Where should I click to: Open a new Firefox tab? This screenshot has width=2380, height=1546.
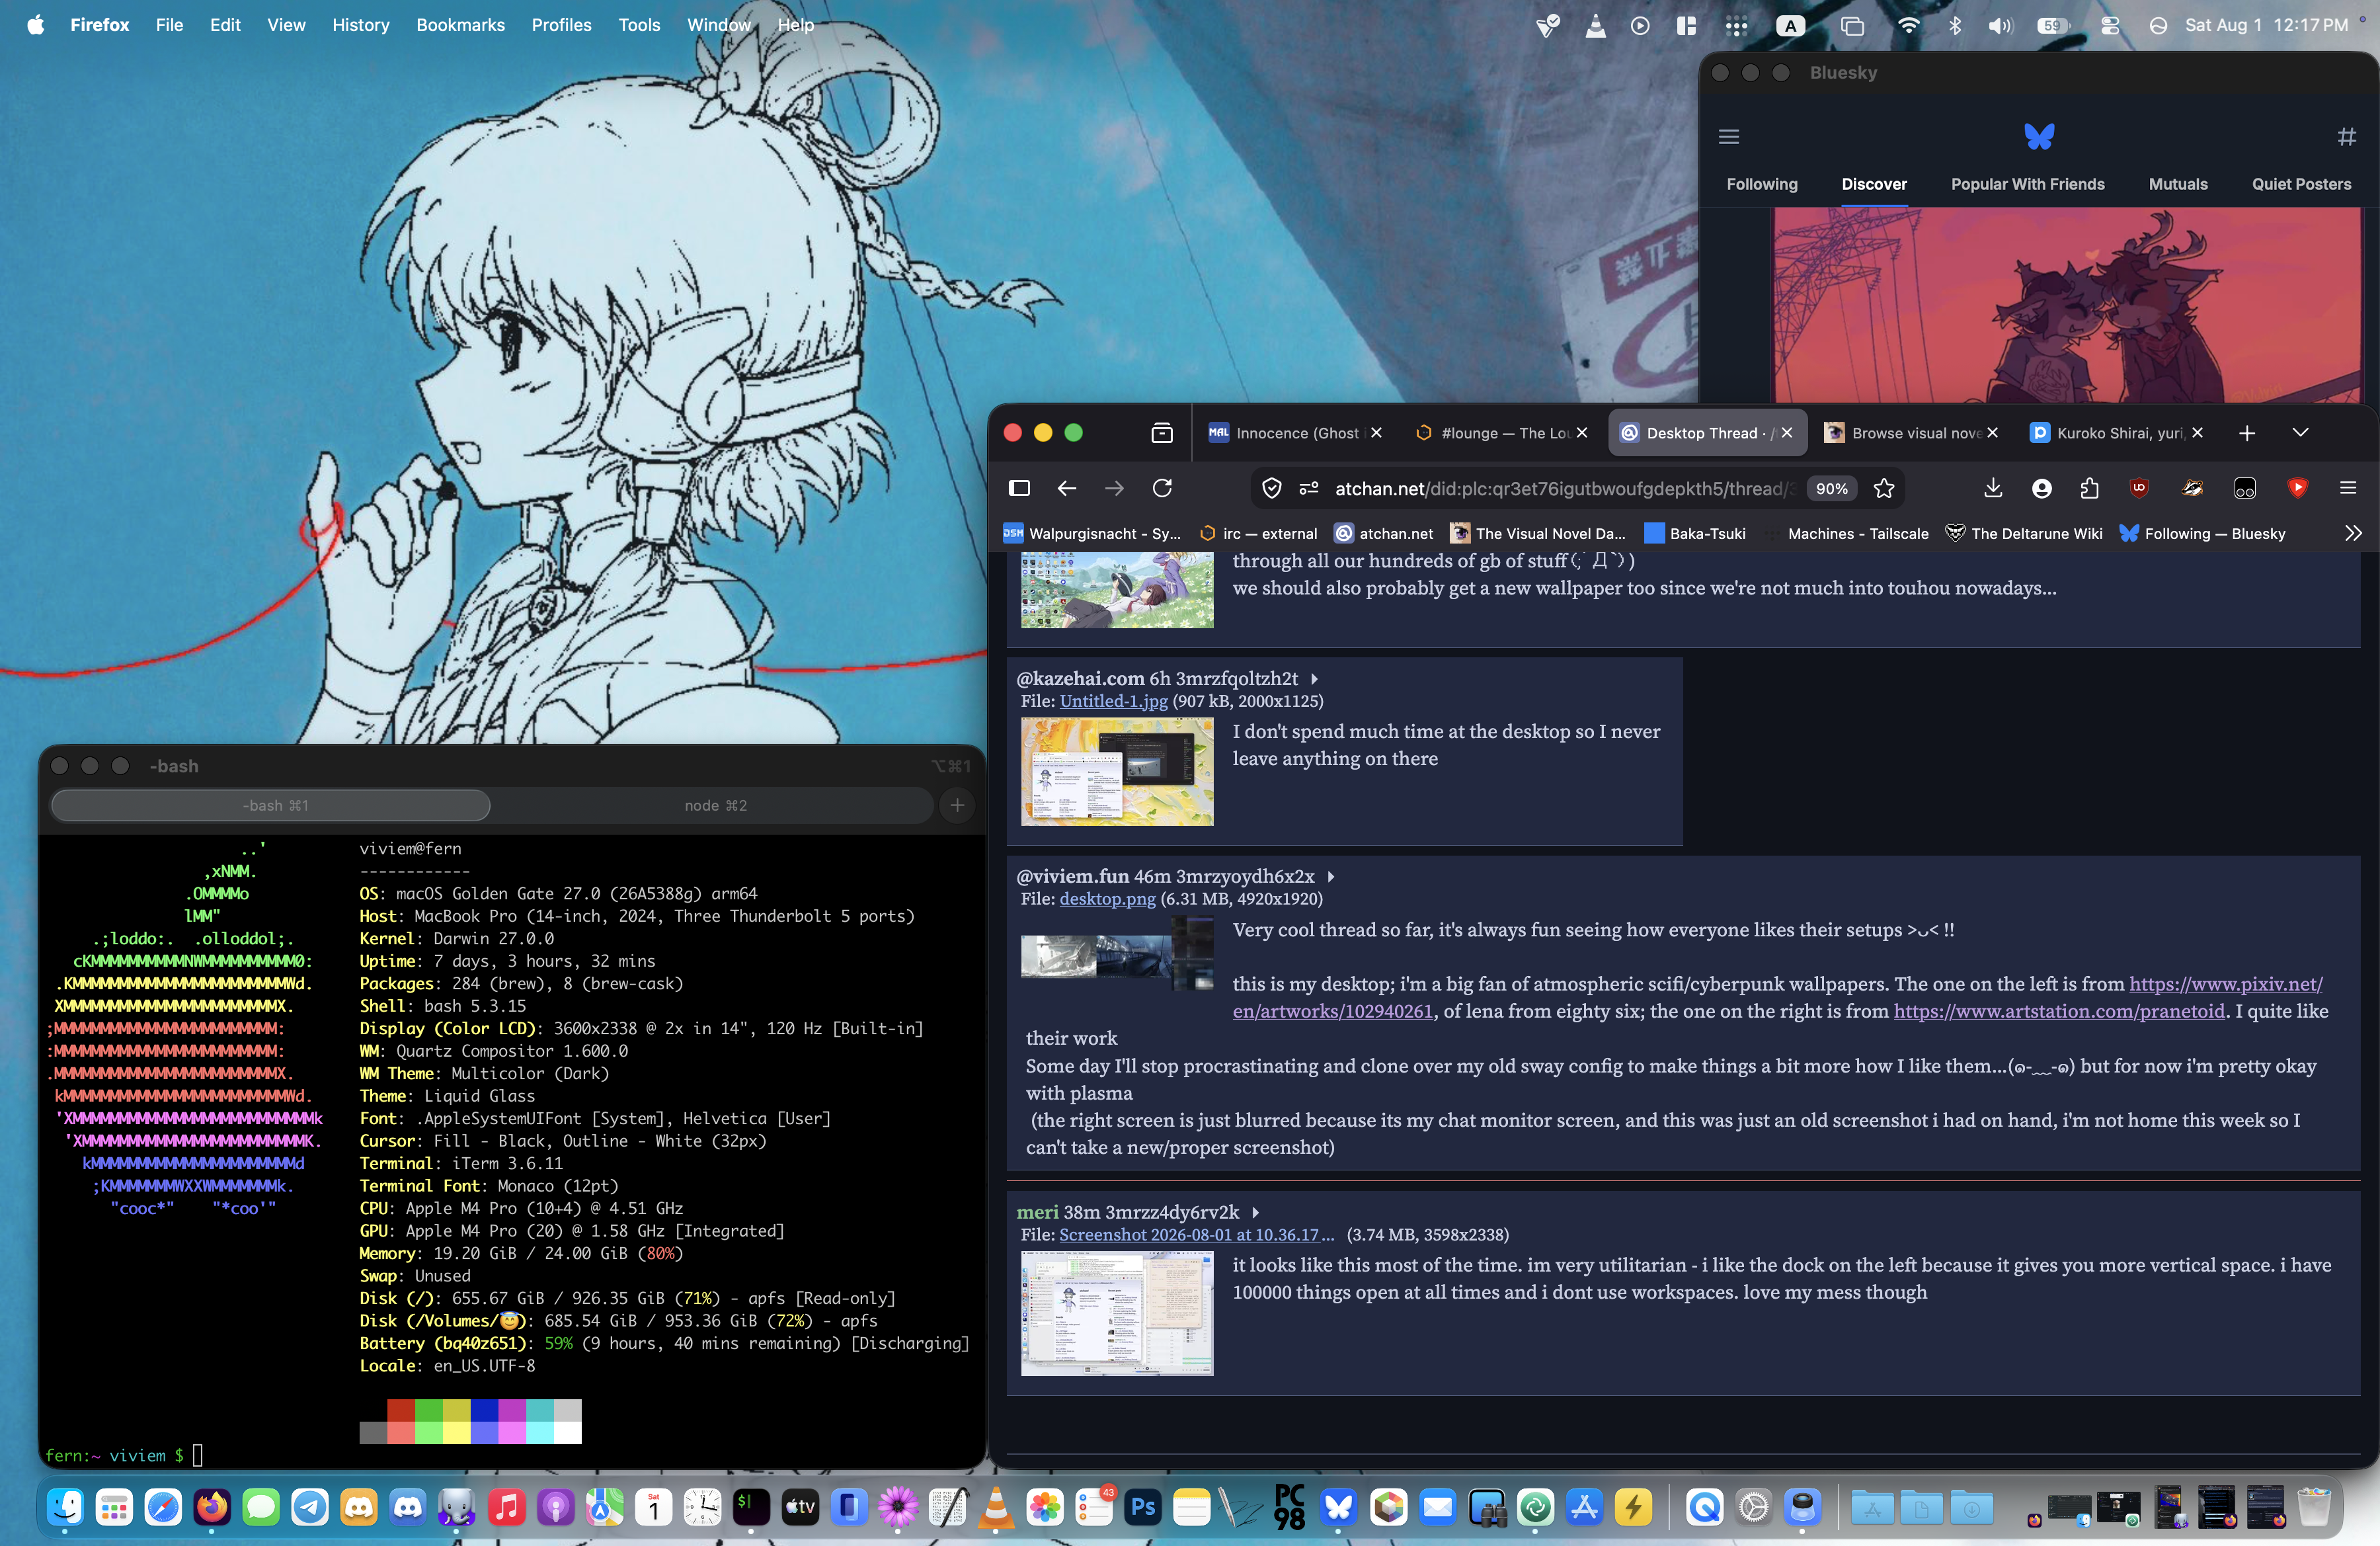(2247, 433)
